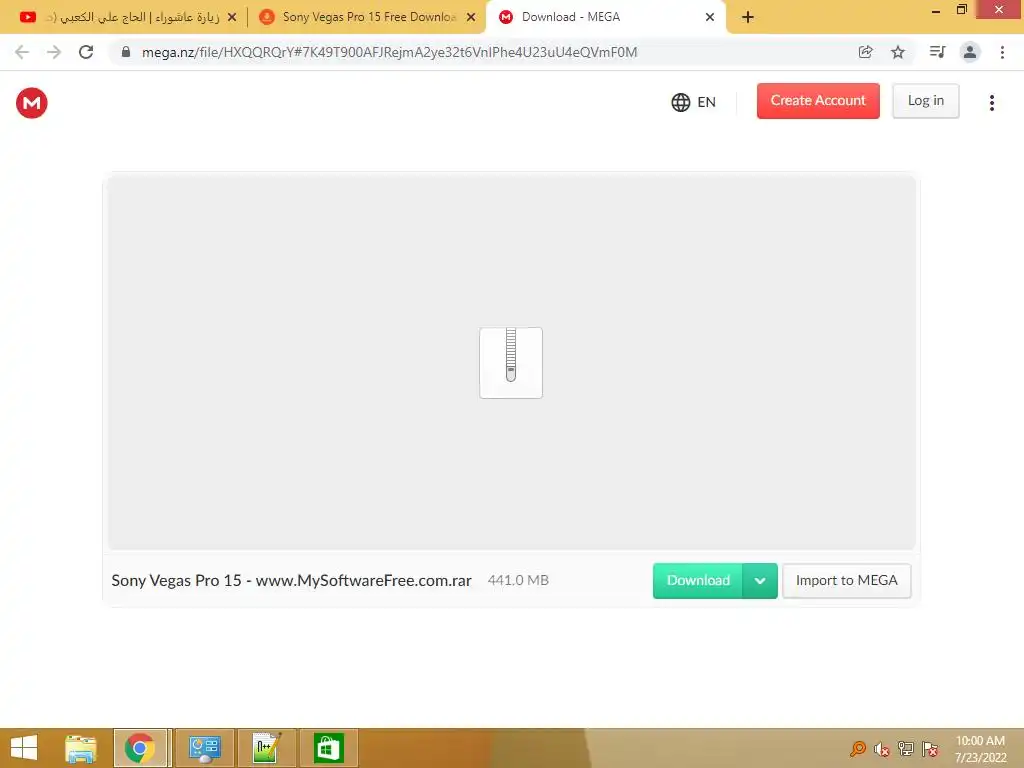The height and width of the screenshot is (768, 1024).
Task: Click the network tray icon
Action: [x=906, y=749]
